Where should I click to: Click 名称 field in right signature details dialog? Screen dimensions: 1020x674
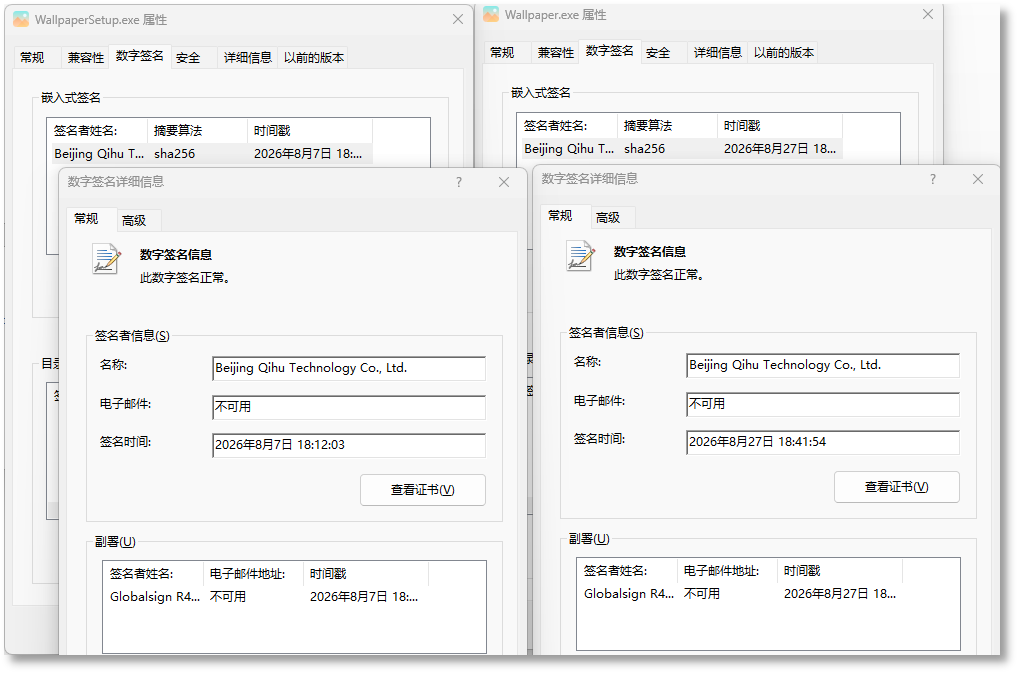[x=823, y=365]
